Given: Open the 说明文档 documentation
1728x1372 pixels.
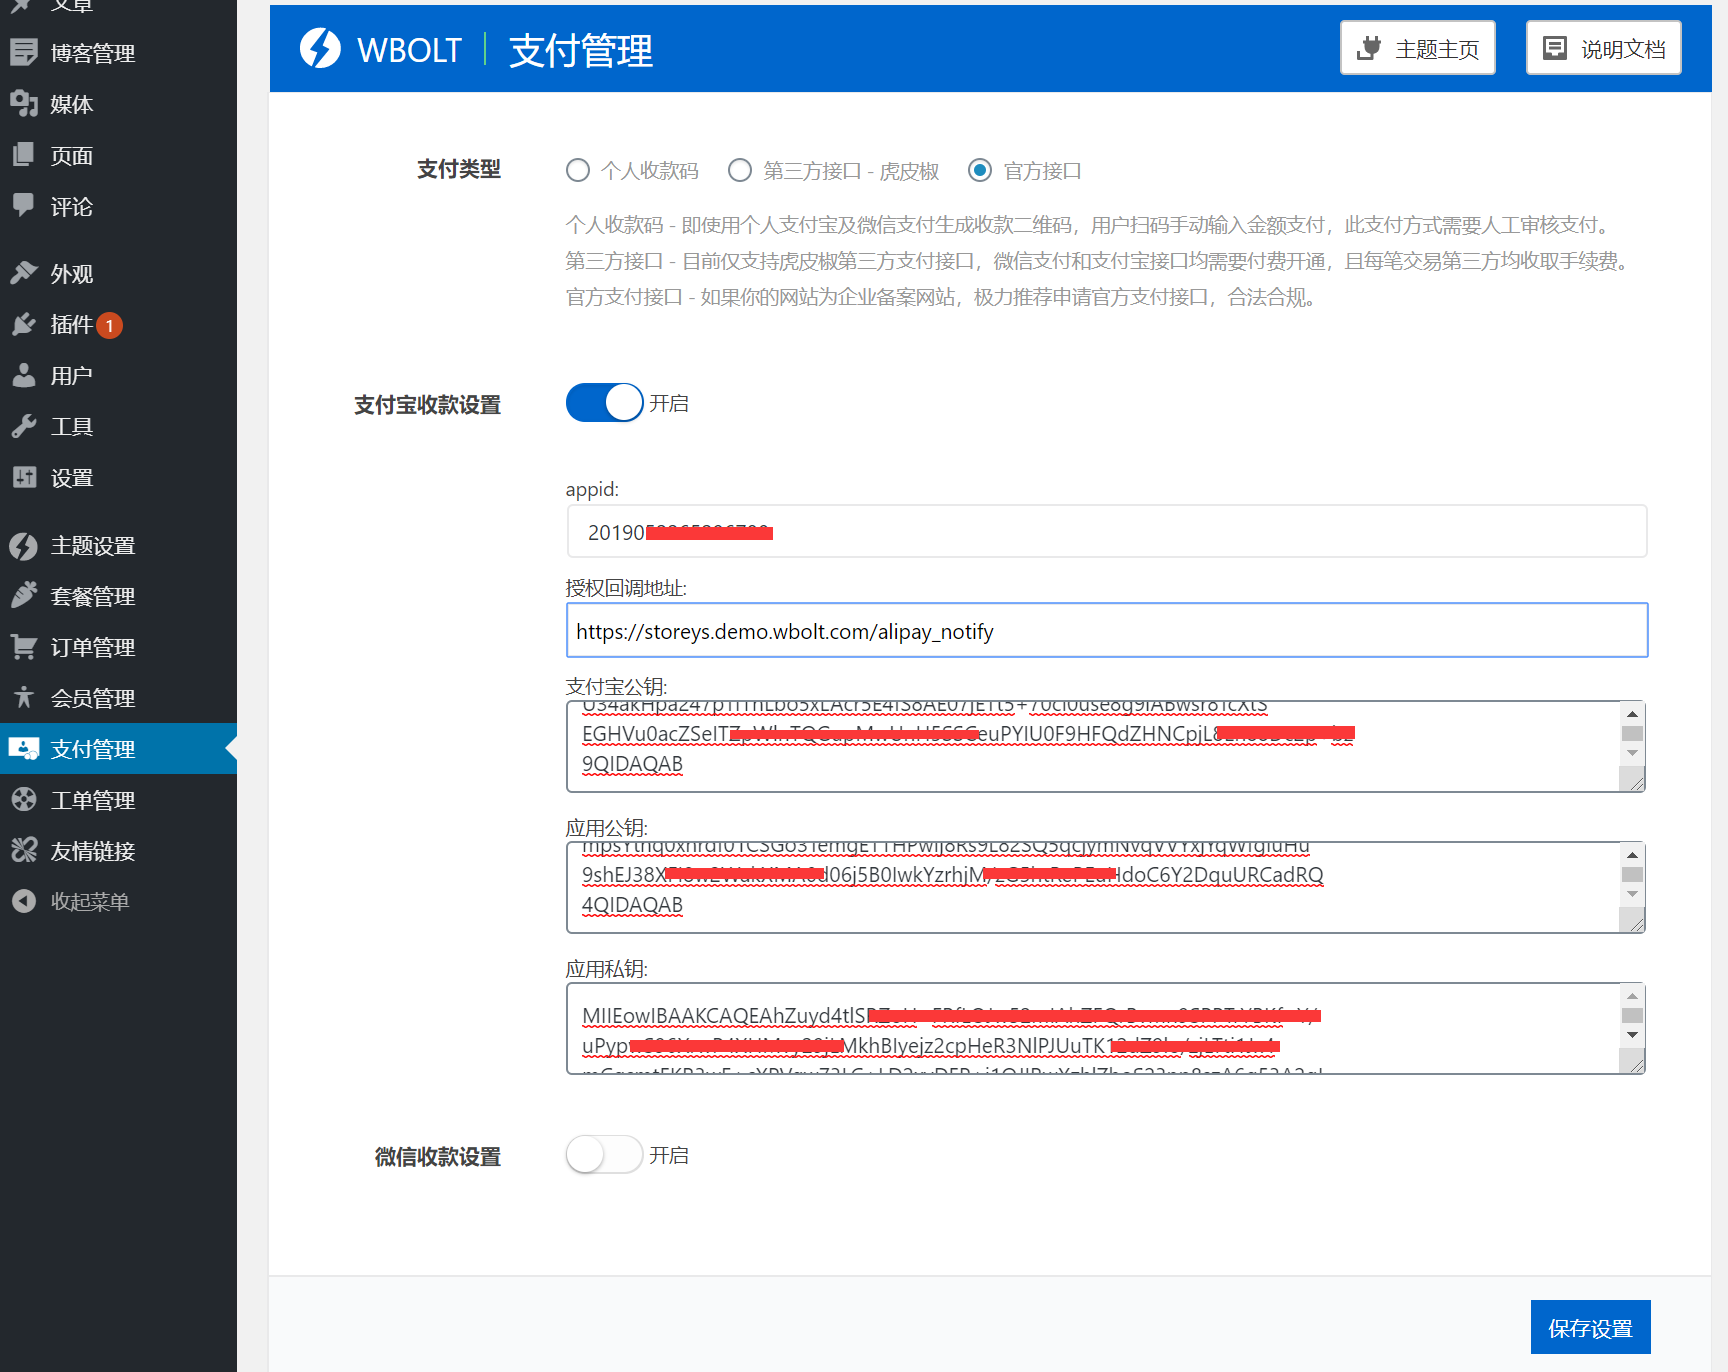Looking at the screenshot, I should pos(1602,47).
